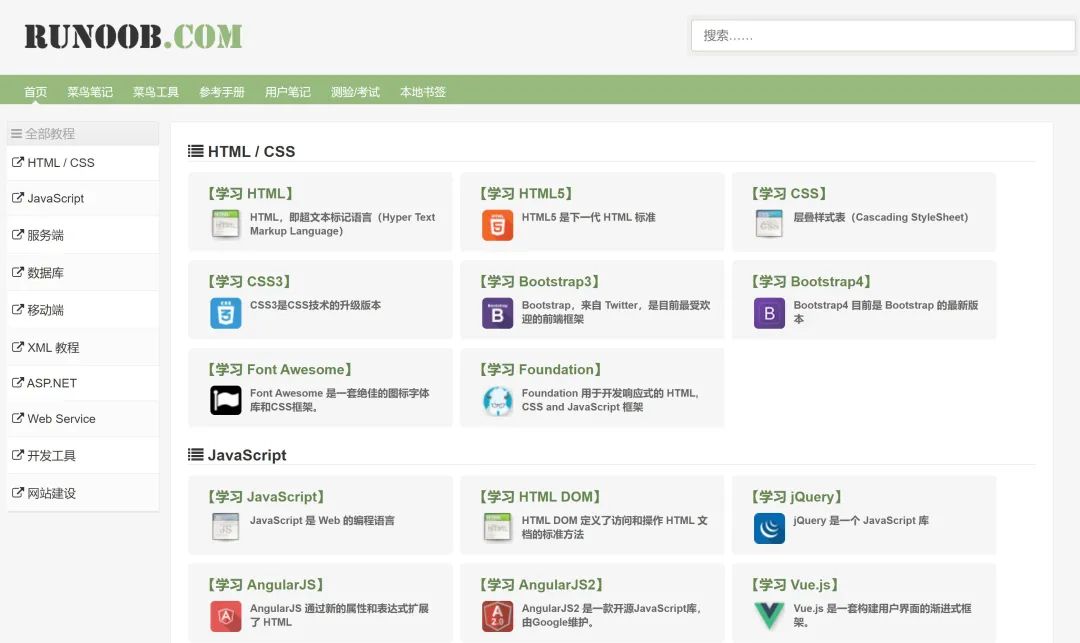Open the 【学习 HTML DOM】 tutorial link
The width and height of the screenshot is (1080, 643).
tap(541, 497)
